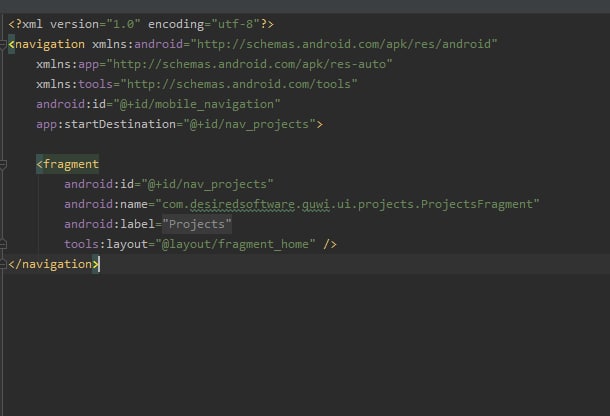Click the encoding "utf-8" value

(x=235, y=24)
